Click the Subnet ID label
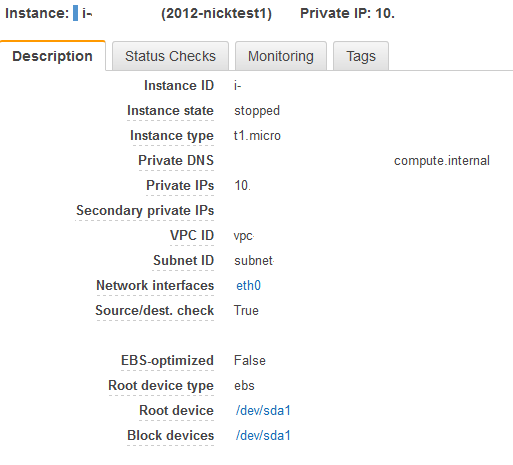The image size is (513, 465). tap(184, 261)
